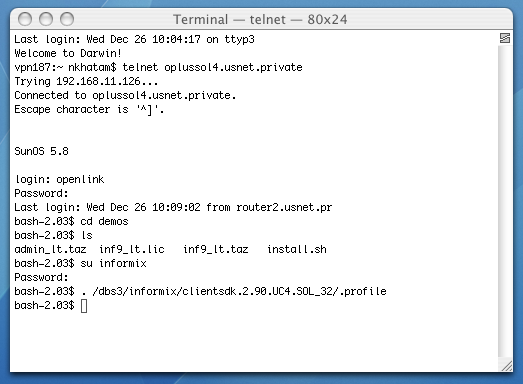Click the split pane icon above scrollbar
This screenshot has width=523, height=384.
505,38
